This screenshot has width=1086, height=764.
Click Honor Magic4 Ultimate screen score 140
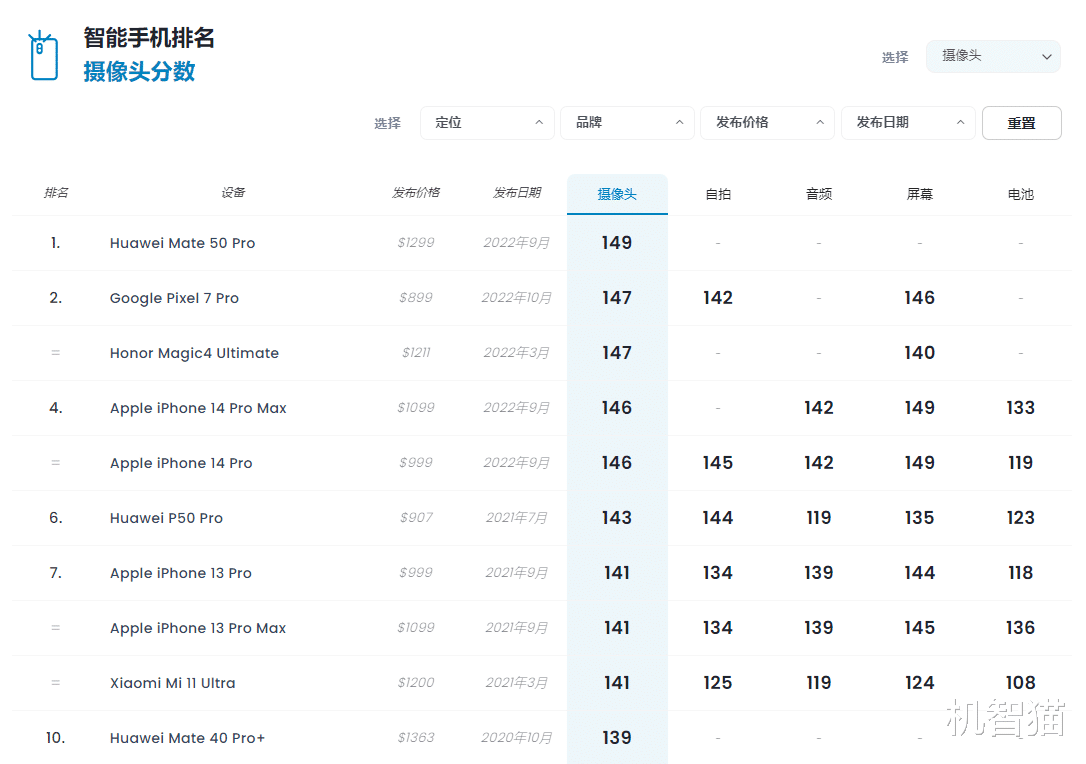tap(919, 353)
